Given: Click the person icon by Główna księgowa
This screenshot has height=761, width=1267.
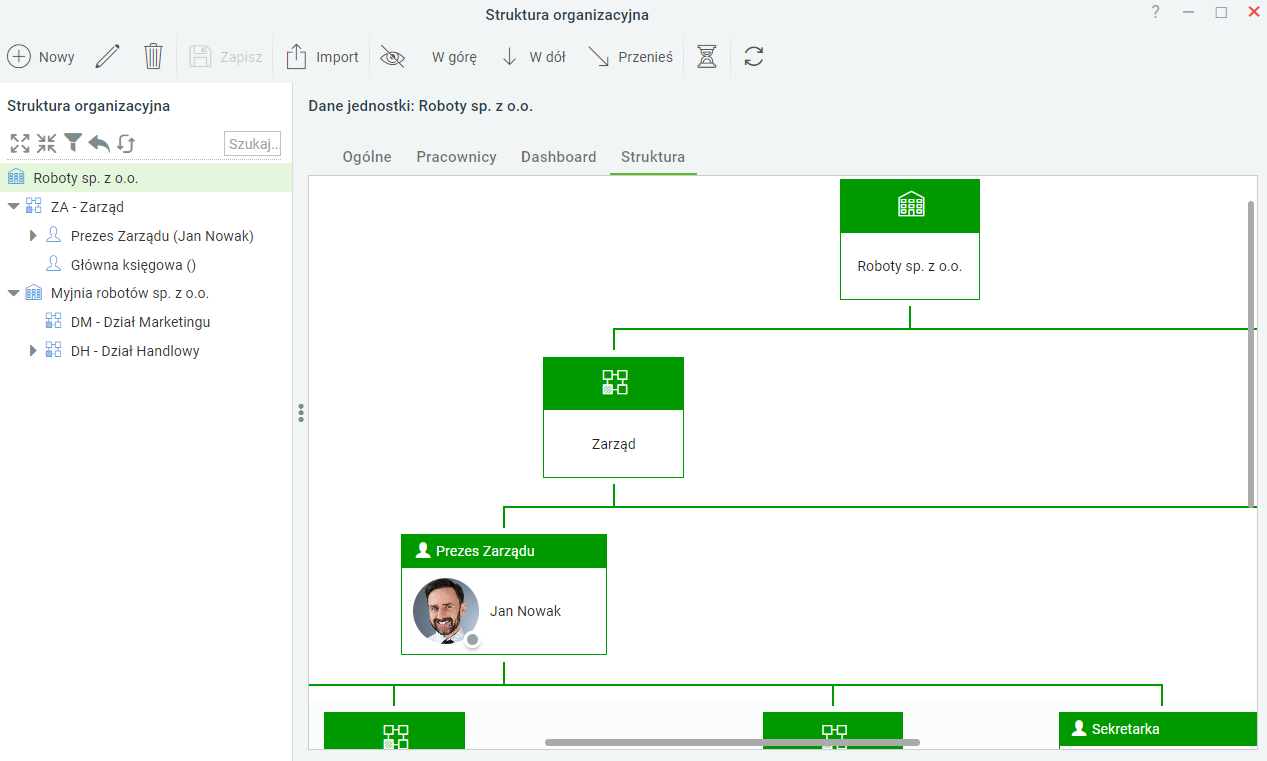Looking at the screenshot, I should [54, 264].
